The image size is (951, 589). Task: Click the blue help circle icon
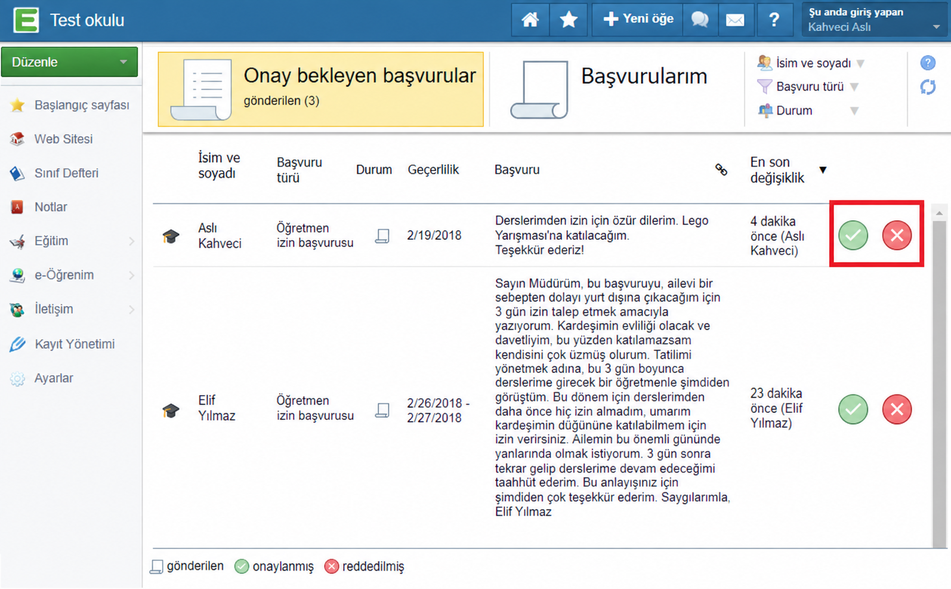(927, 62)
